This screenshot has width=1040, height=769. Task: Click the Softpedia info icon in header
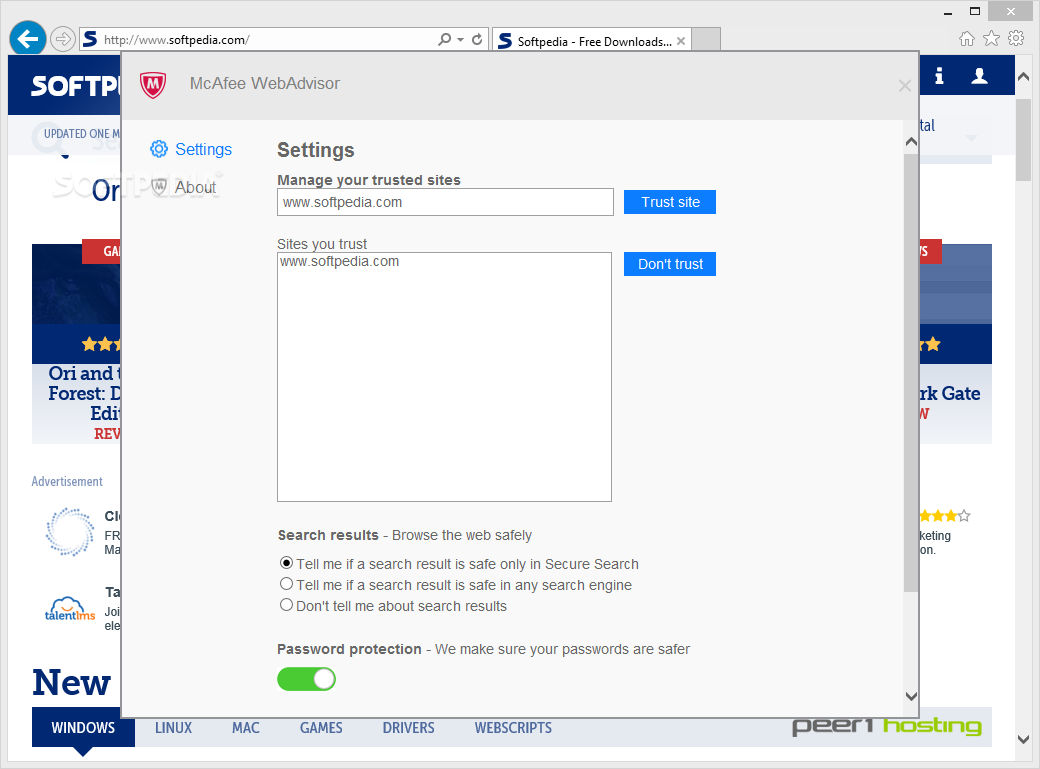tap(939, 76)
